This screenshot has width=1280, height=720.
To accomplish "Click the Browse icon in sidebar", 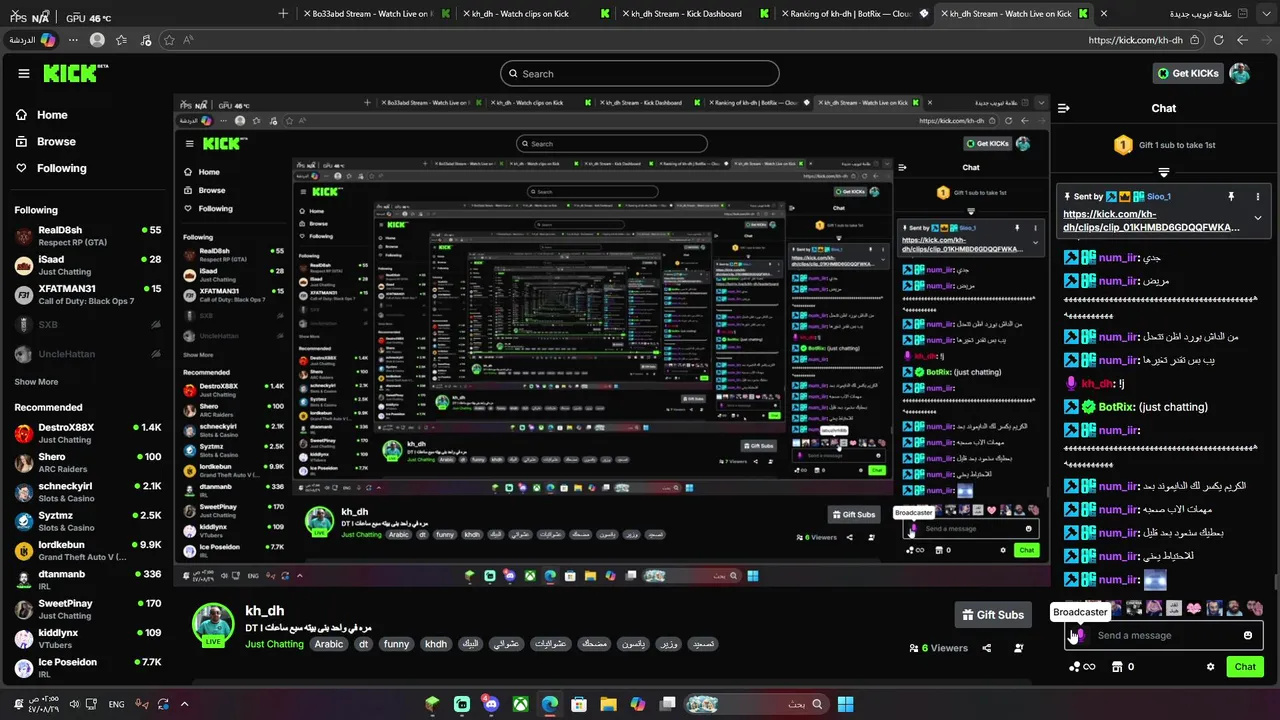I will (x=21, y=142).
